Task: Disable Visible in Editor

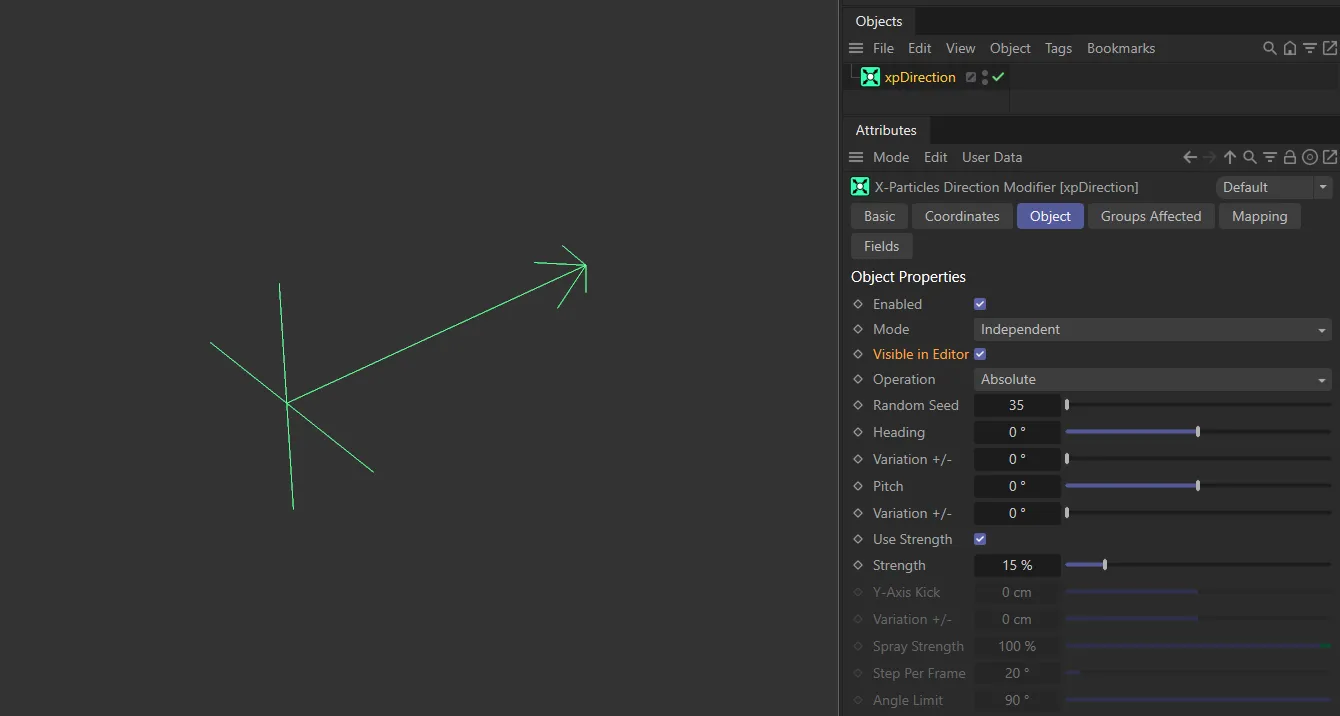Action: point(979,354)
